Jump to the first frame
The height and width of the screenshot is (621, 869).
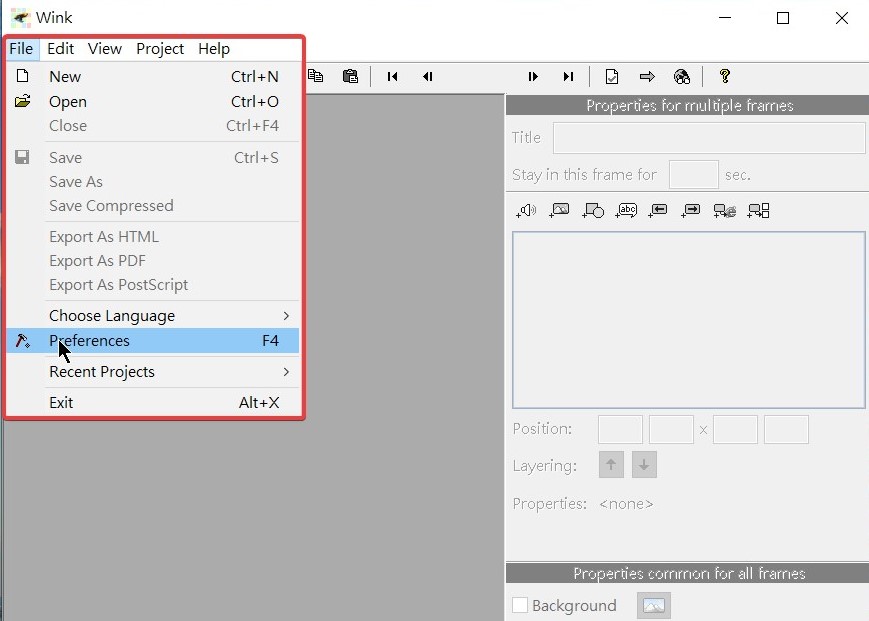pos(392,76)
